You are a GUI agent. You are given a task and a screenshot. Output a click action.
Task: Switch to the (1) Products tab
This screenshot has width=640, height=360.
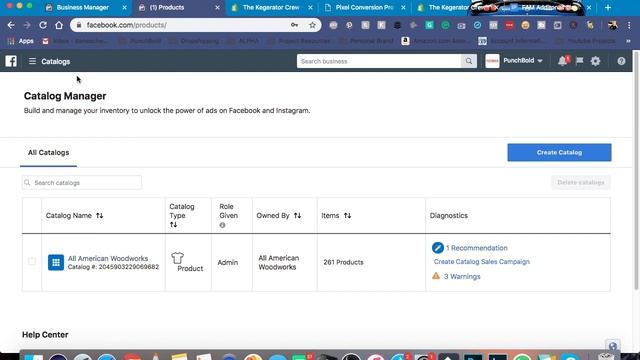(x=178, y=7)
